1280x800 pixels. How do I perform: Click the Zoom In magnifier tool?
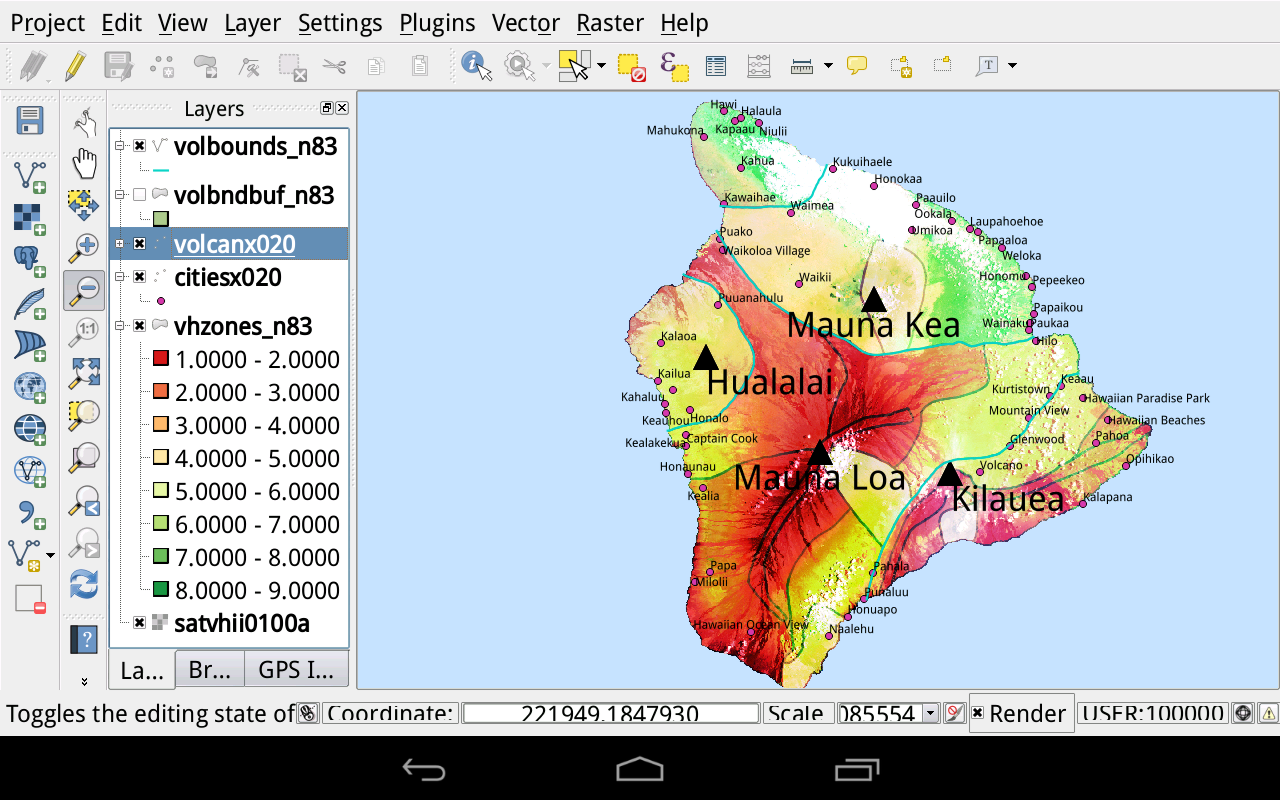tap(83, 245)
